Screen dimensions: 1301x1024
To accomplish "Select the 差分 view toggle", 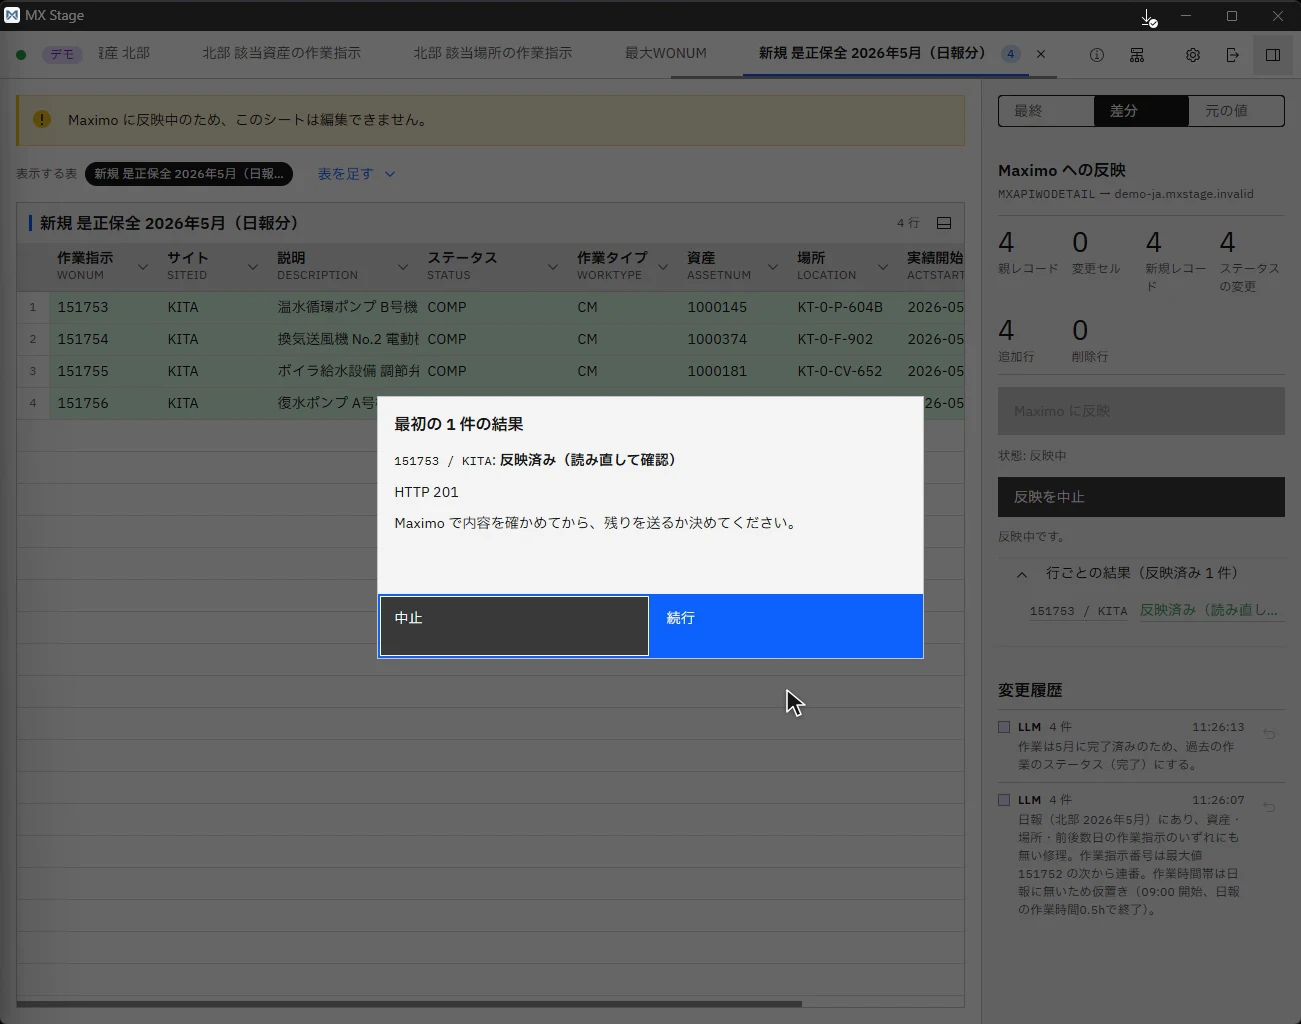I will (x=1141, y=111).
